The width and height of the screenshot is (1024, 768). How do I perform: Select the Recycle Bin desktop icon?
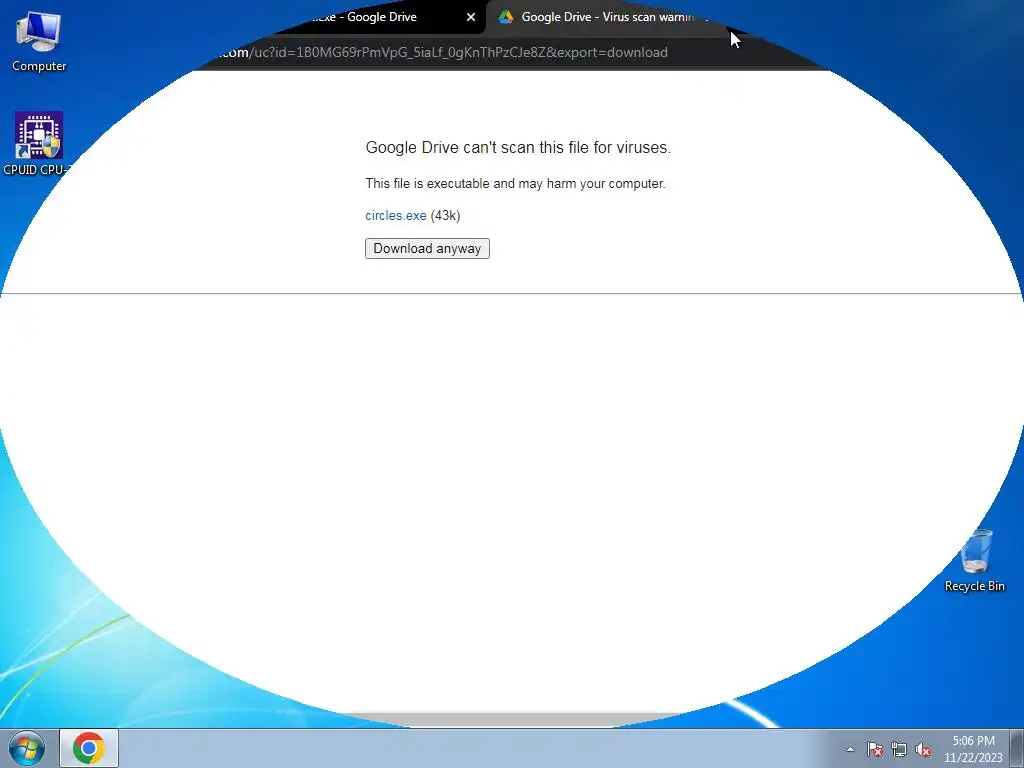click(974, 562)
